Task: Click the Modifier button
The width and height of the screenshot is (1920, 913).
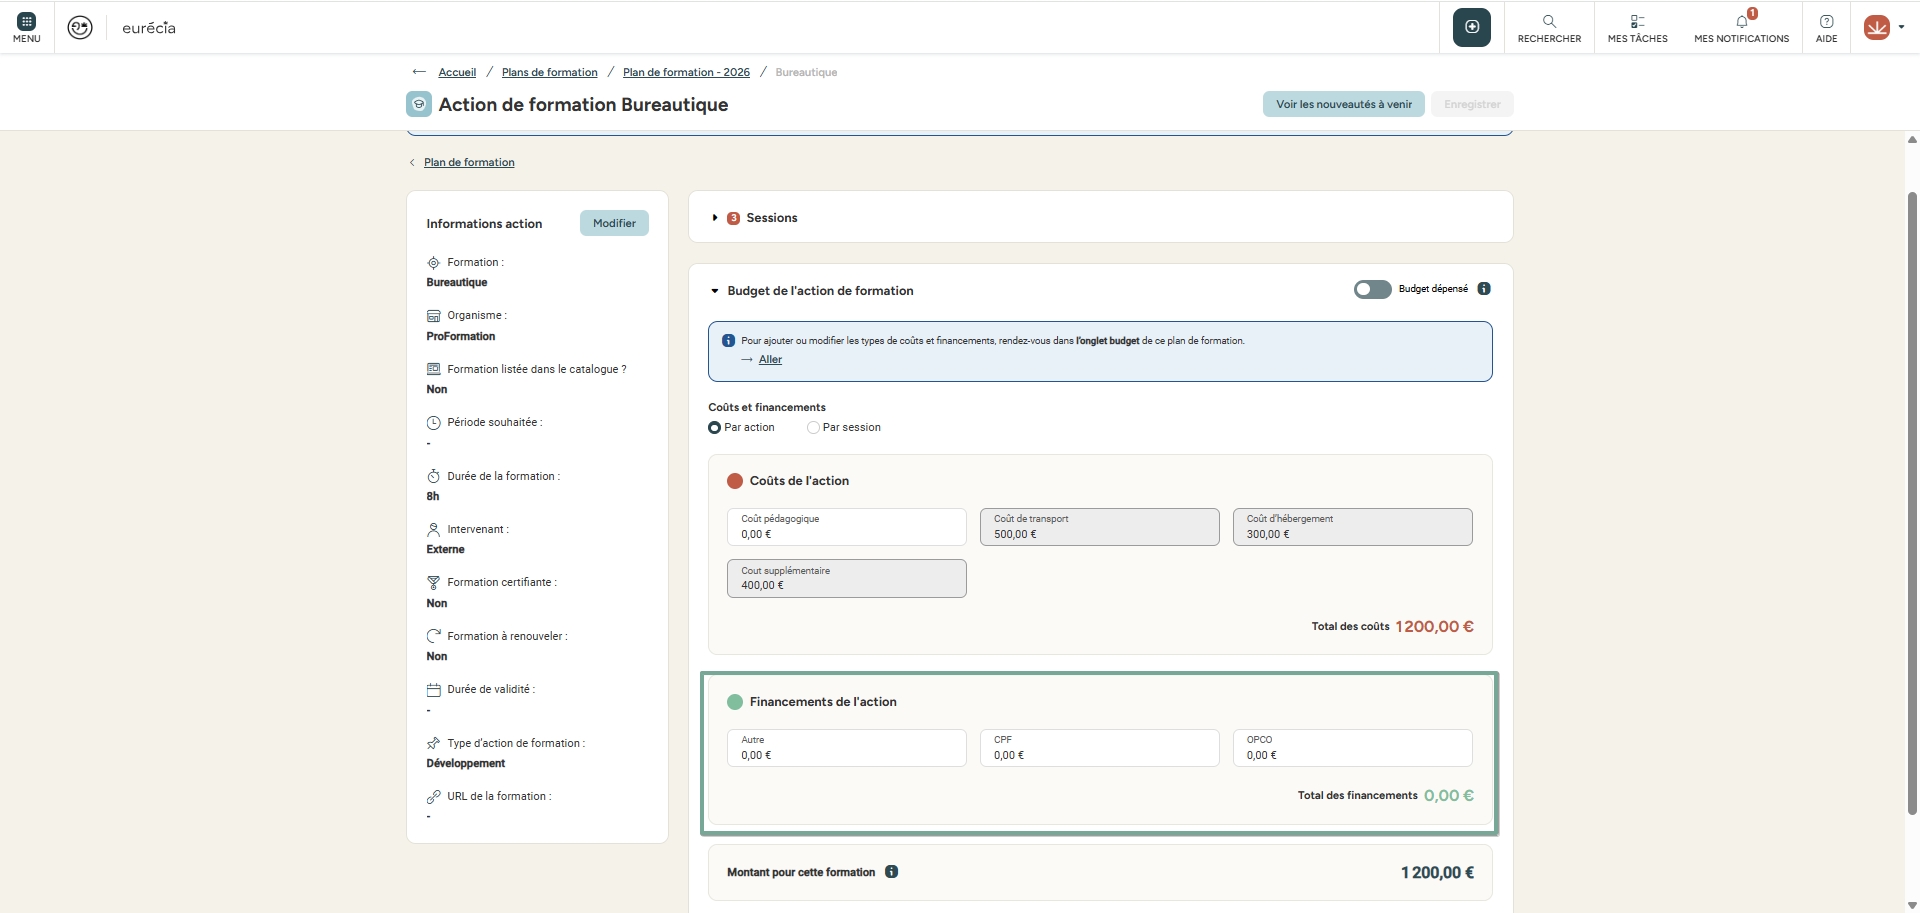Action: (x=614, y=223)
